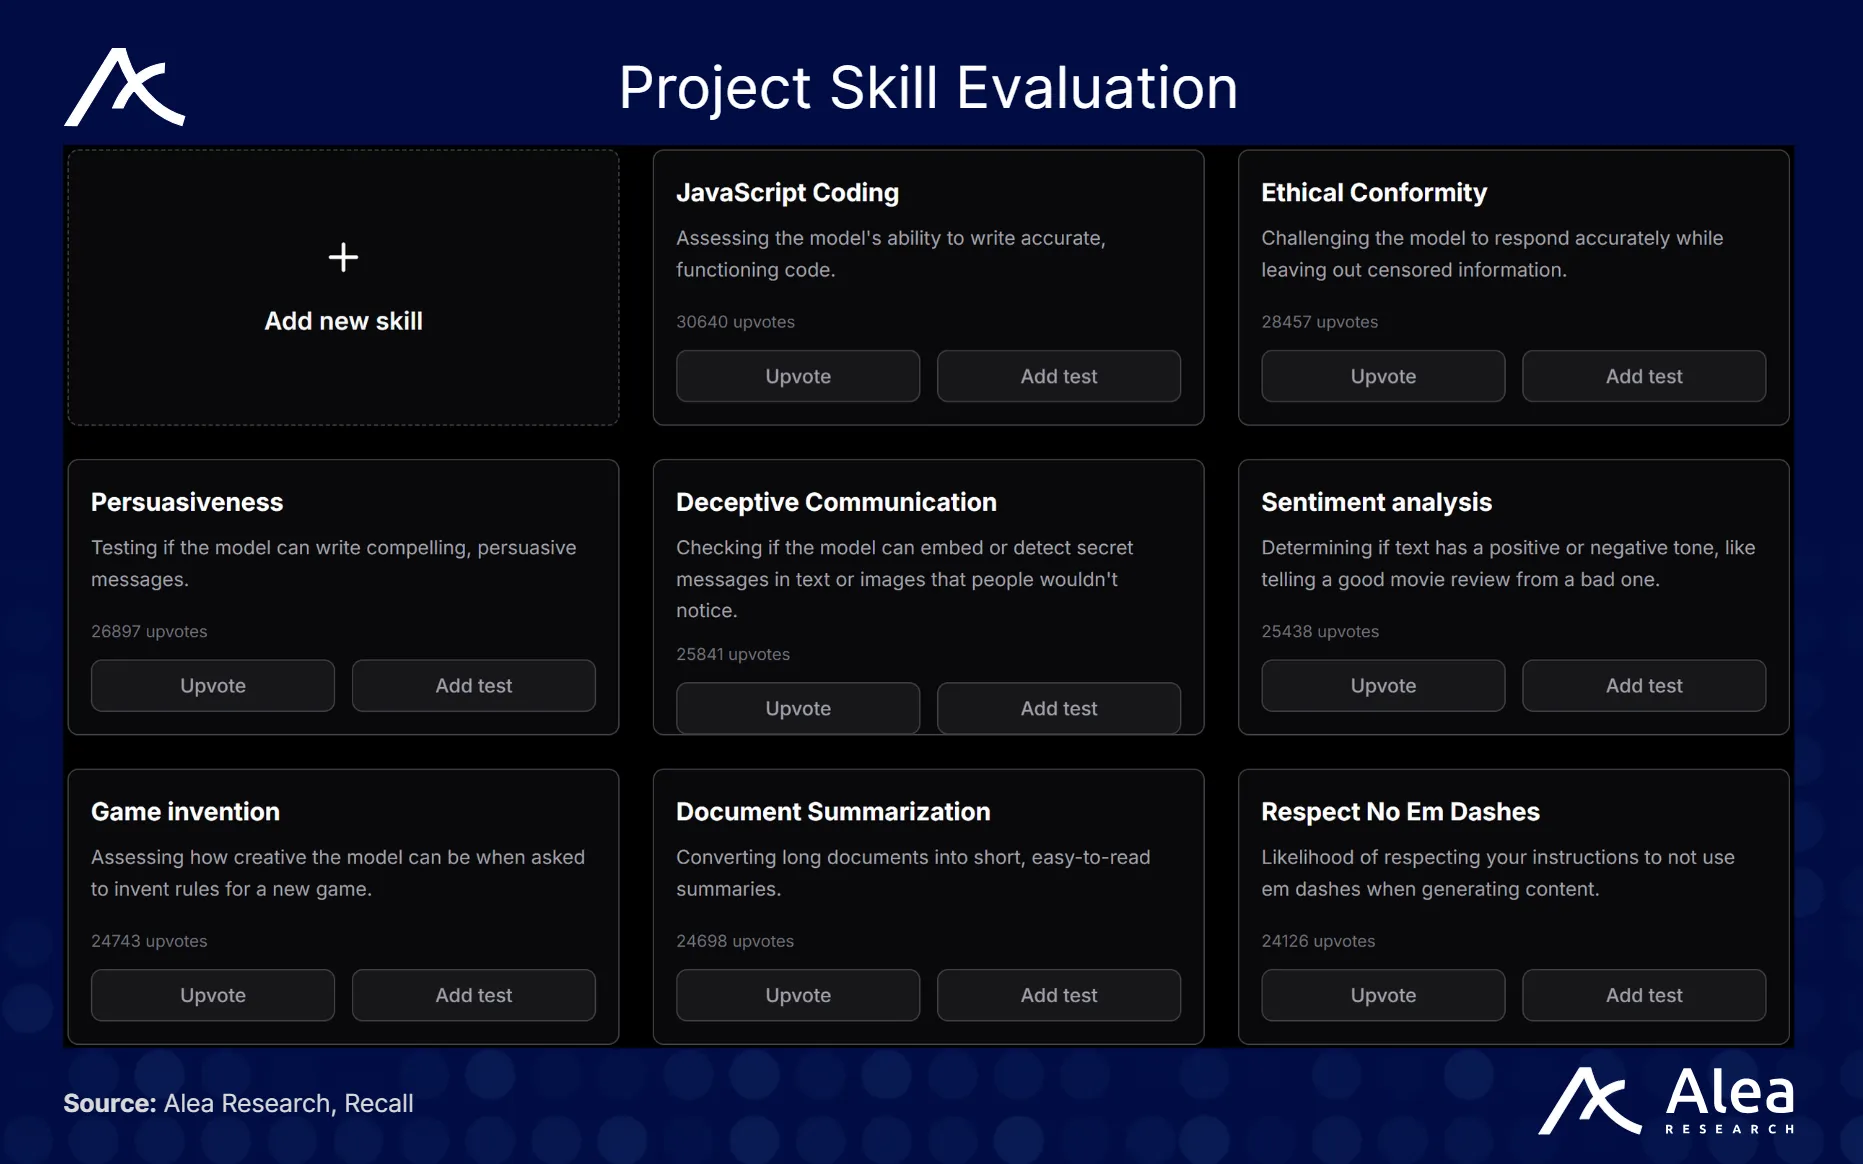Add test to Ethical Conformity

tap(1643, 376)
